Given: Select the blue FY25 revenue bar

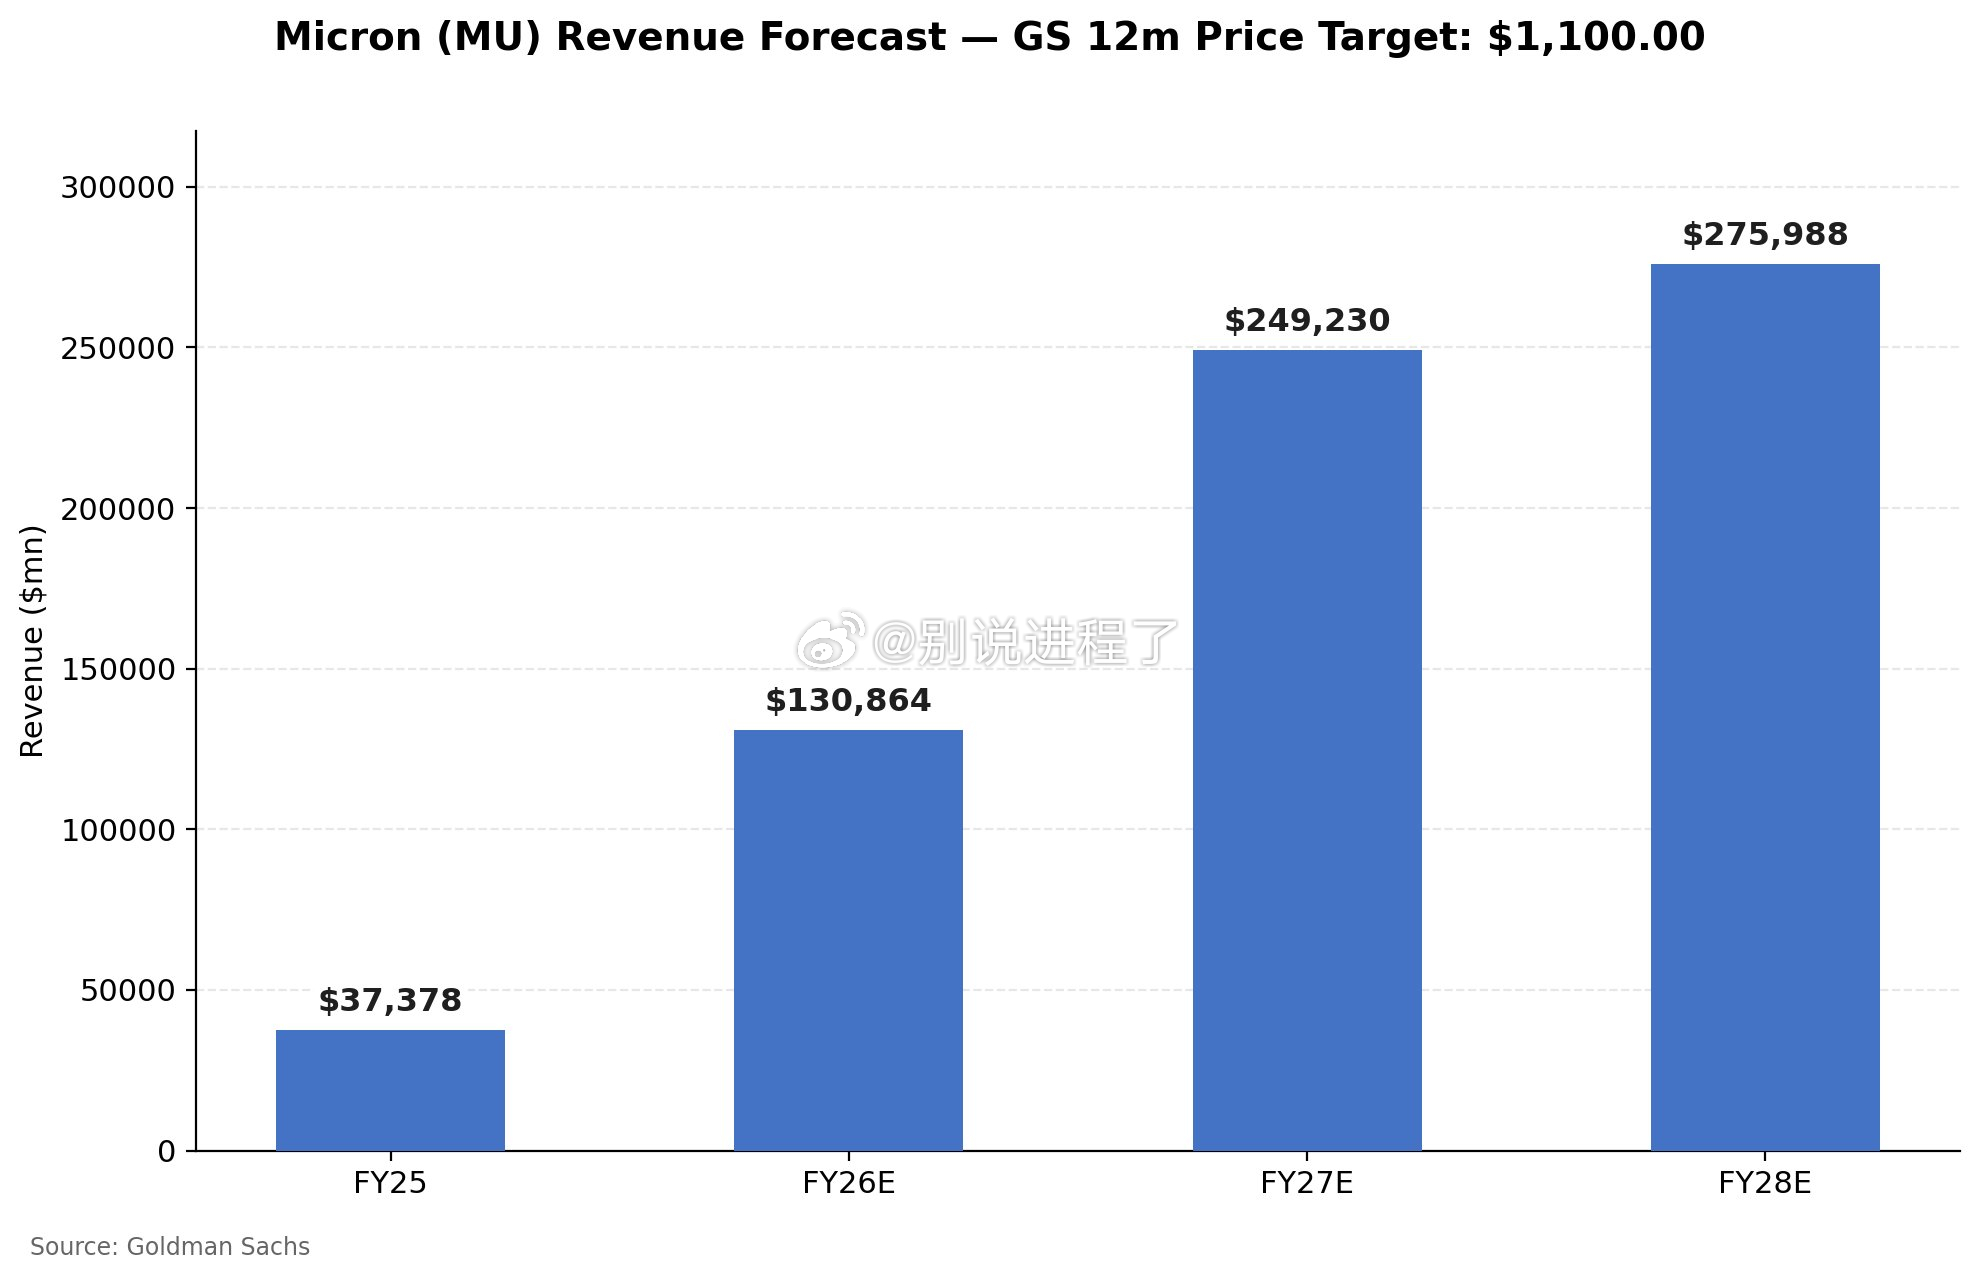Looking at the screenshot, I should tap(390, 1090).
